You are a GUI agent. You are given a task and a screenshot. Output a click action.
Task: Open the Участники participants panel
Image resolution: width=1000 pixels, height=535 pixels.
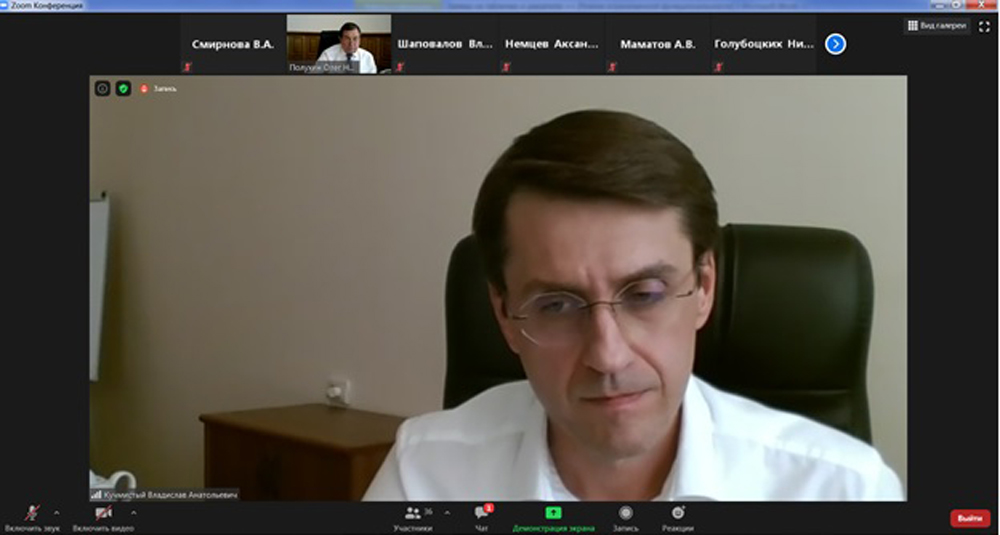click(x=412, y=513)
